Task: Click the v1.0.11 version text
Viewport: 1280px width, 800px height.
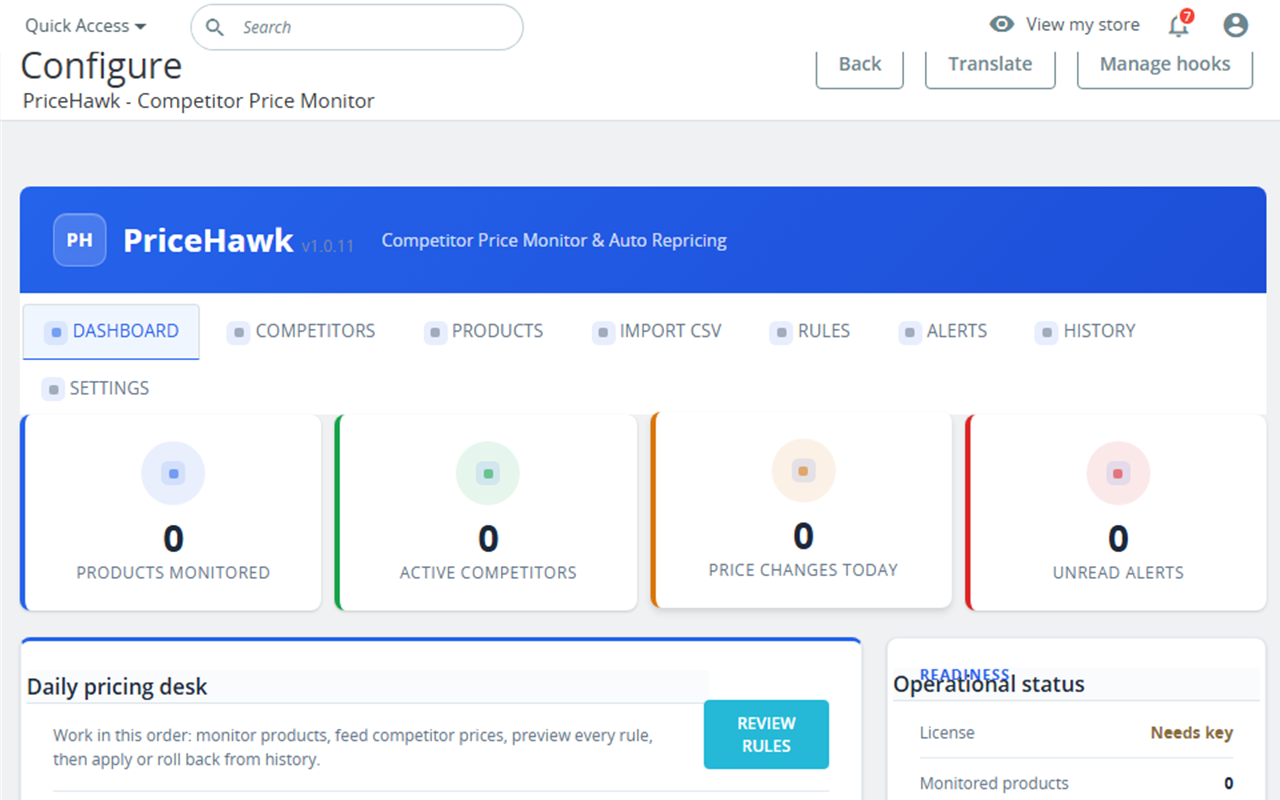Action: (328, 246)
